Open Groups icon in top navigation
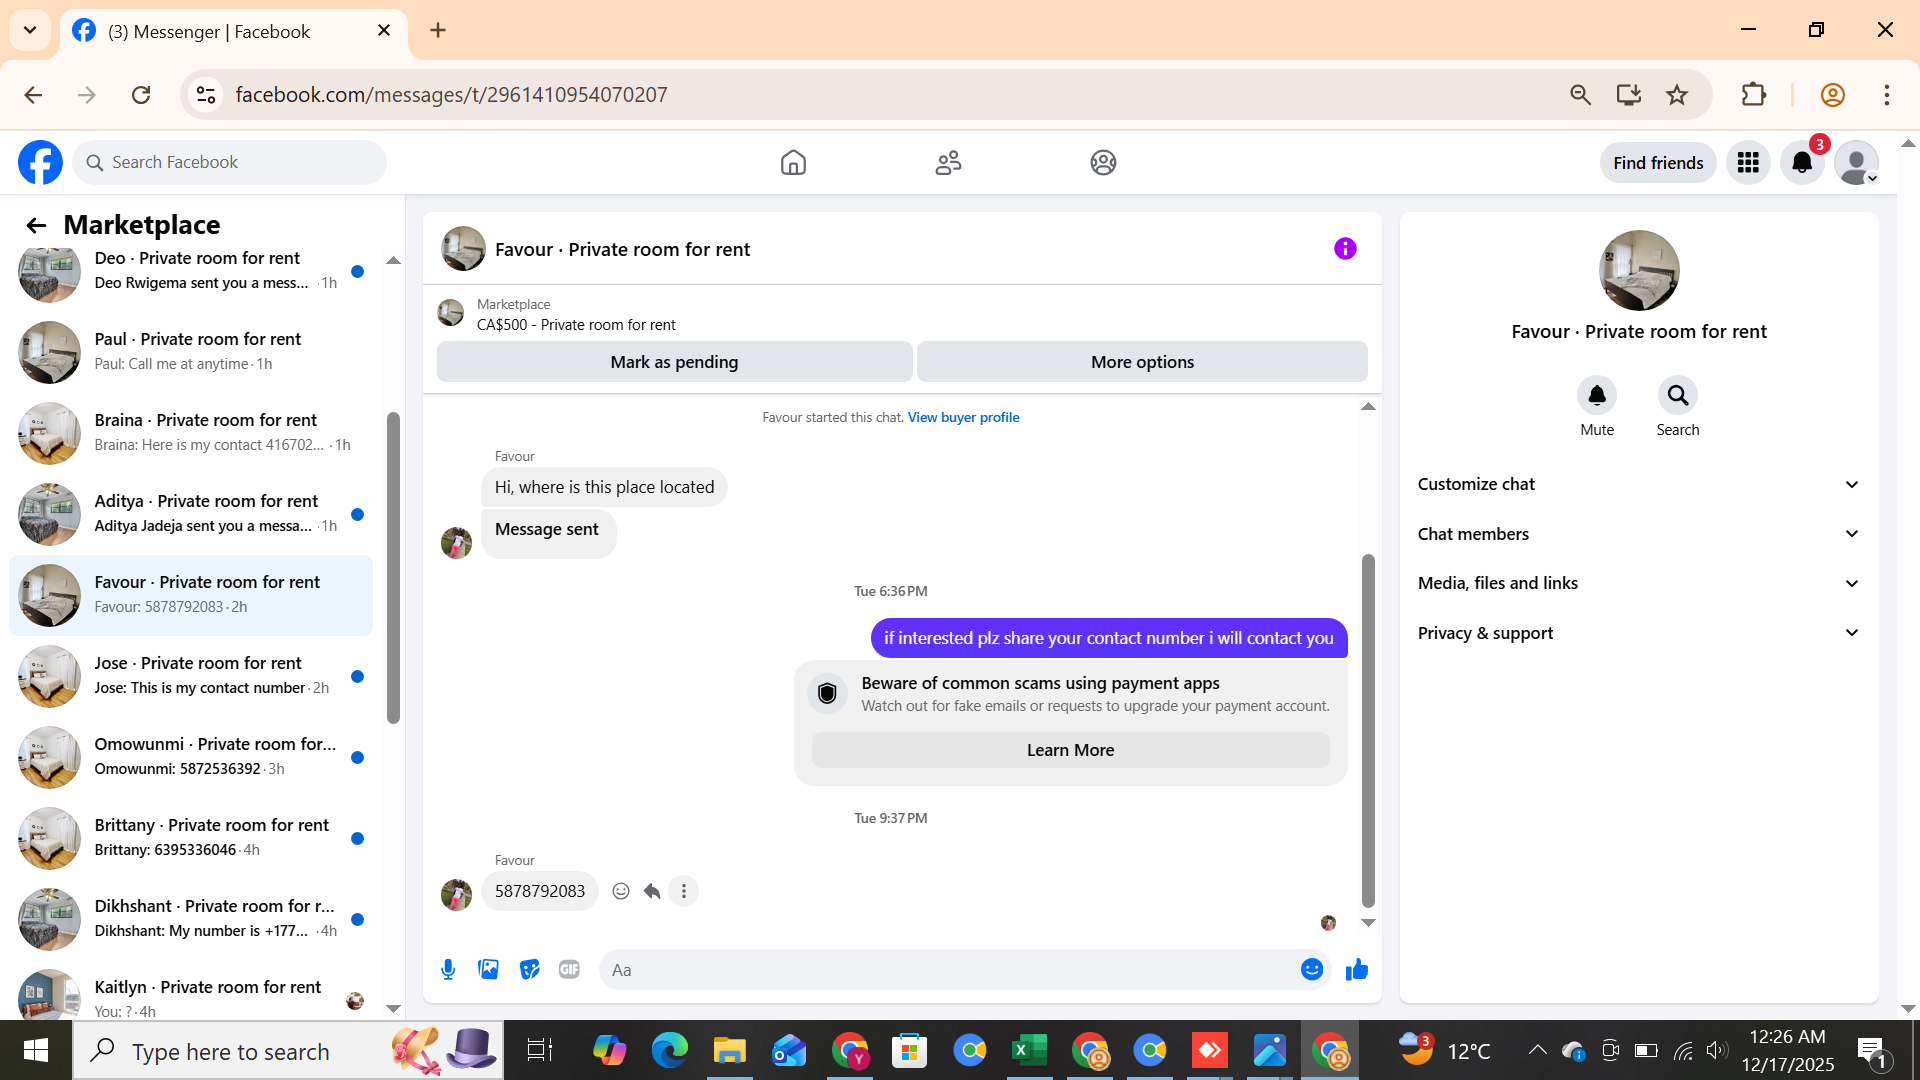The width and height of the screenshot is (1920, 1080). (x=1103, y=162)
